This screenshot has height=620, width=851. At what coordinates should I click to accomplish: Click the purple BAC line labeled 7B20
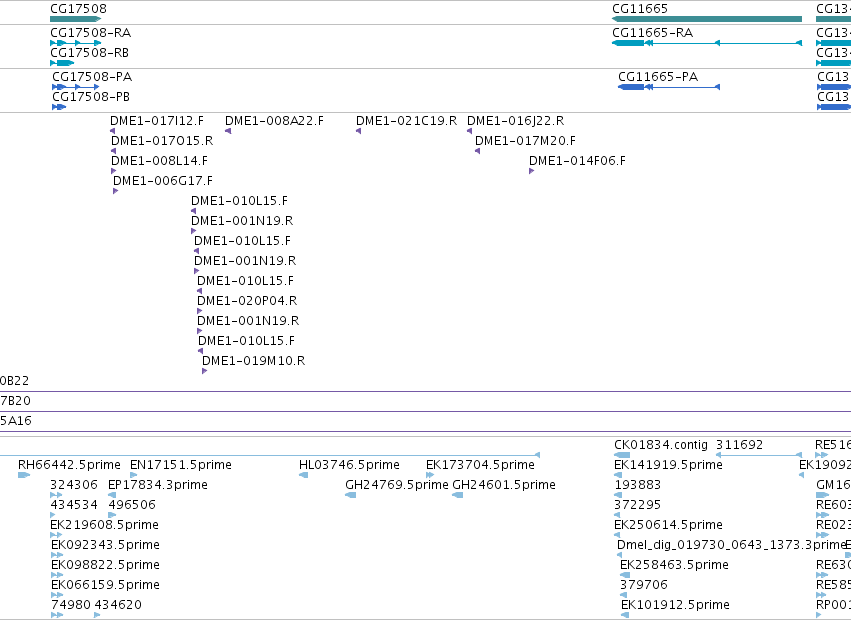pyautogui.click(x=426, y=412)
